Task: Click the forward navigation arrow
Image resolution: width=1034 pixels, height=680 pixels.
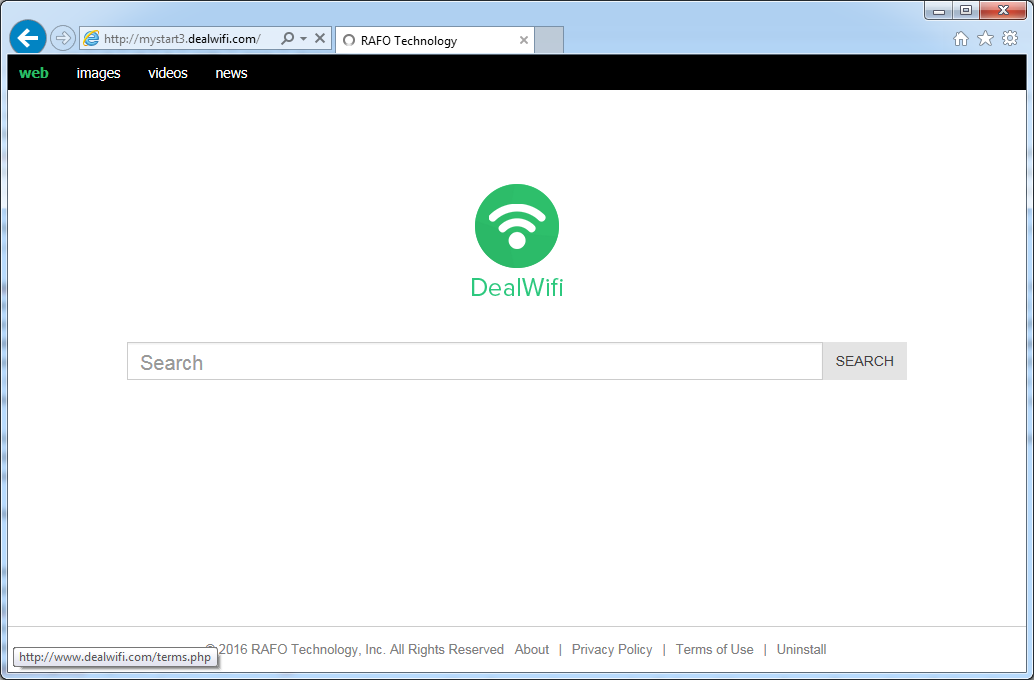Action: click(63, 38)
